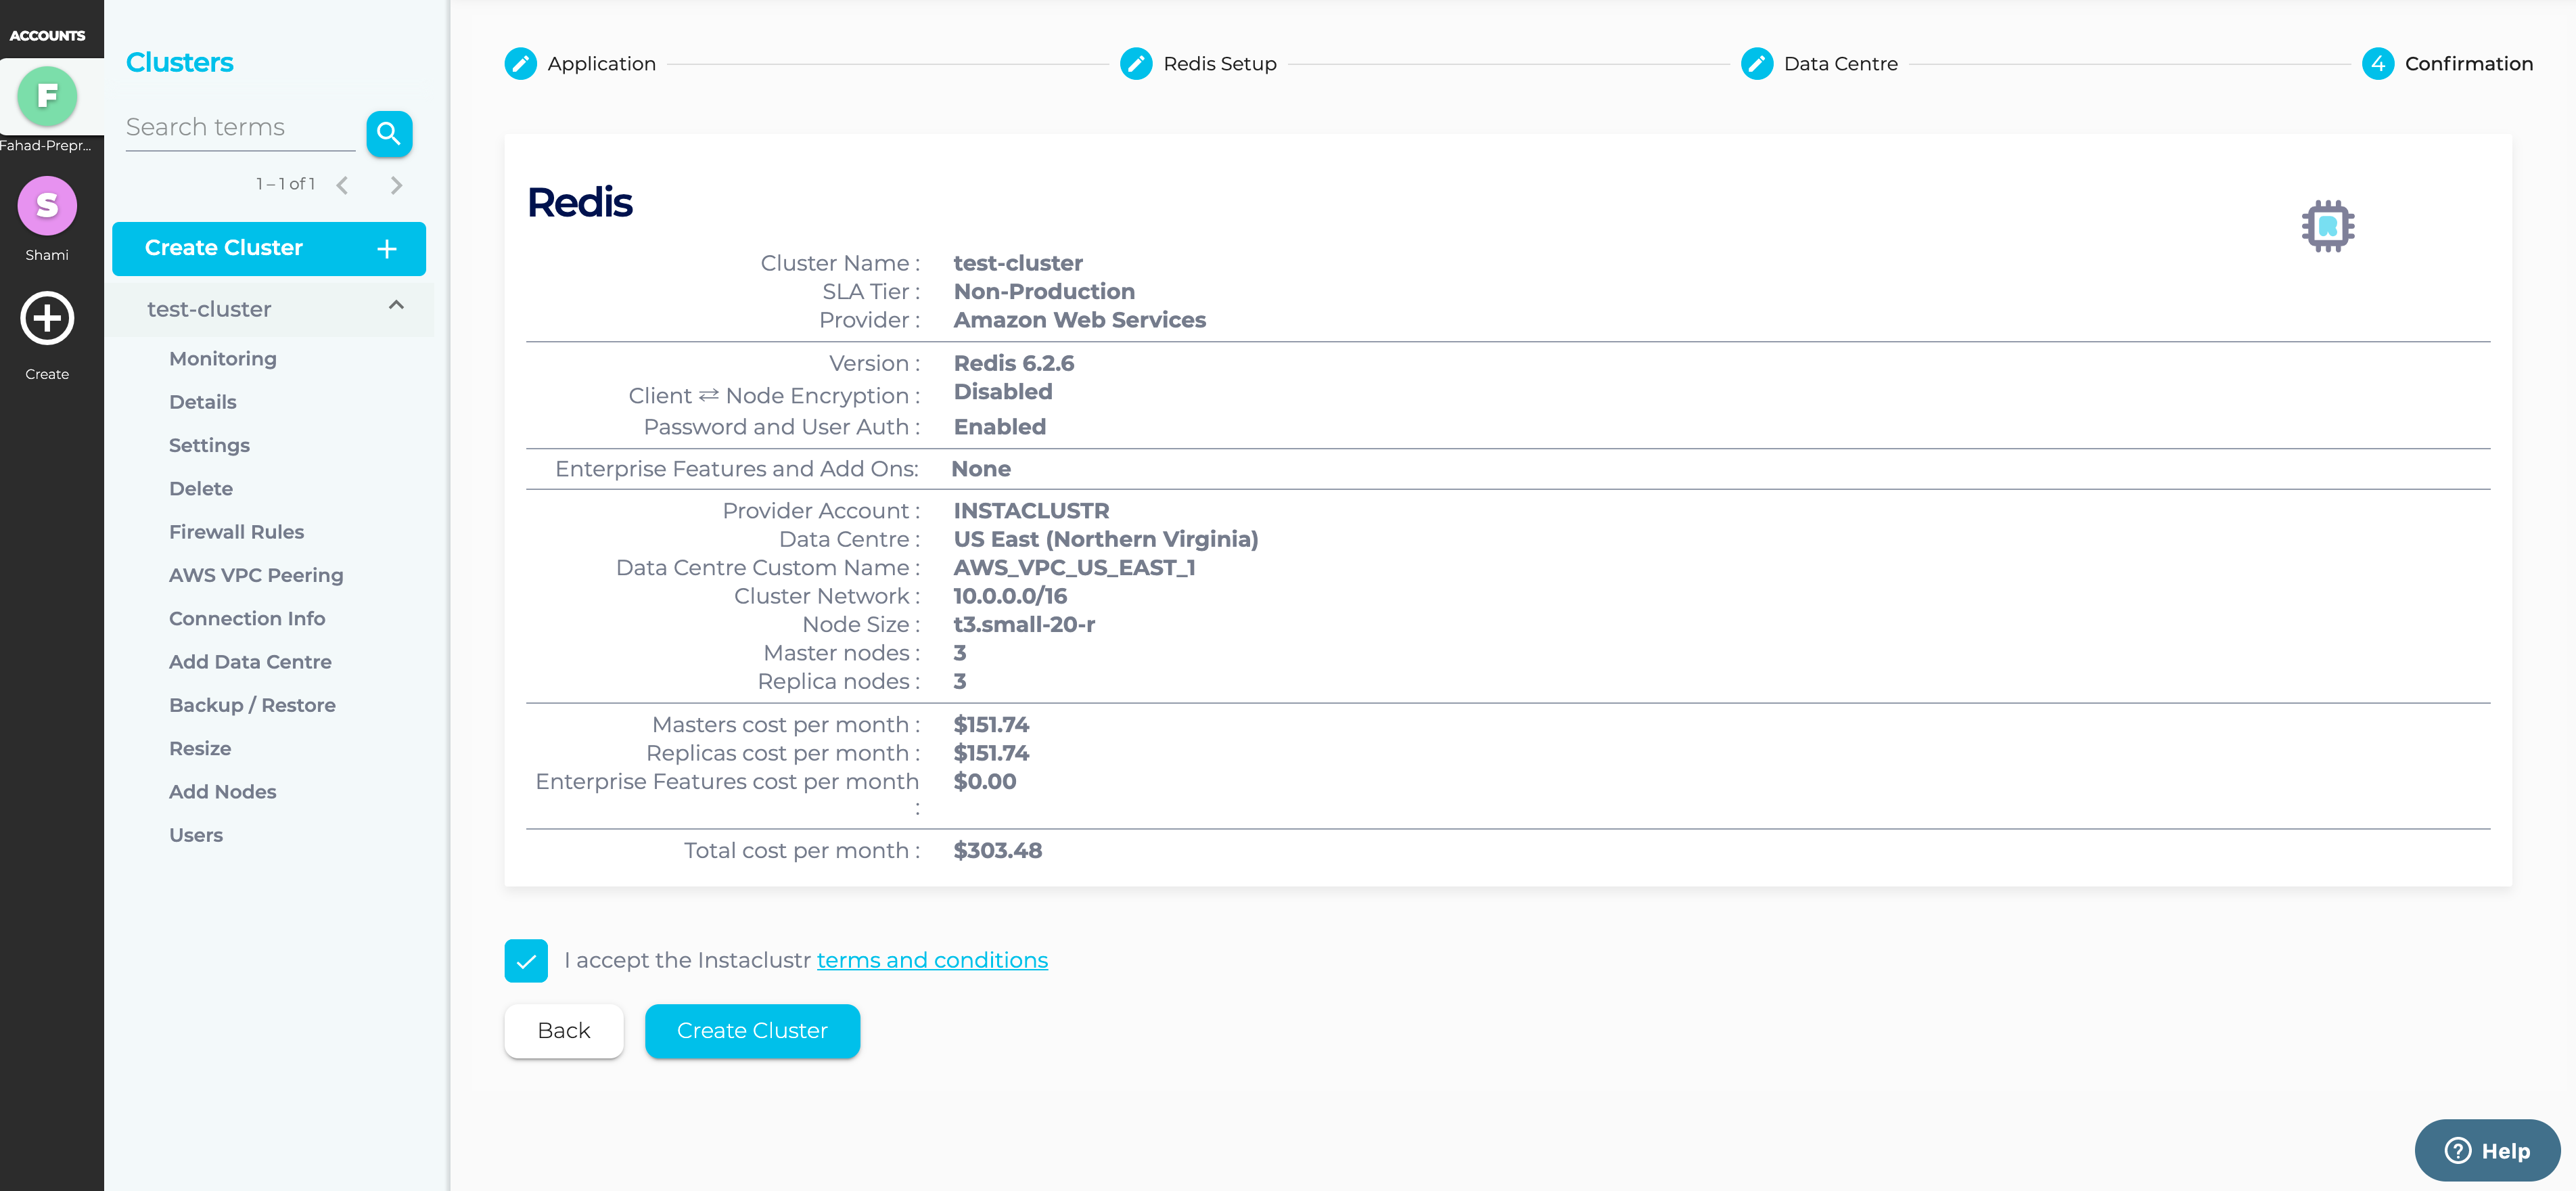Open Firewall Rules in sidebar
This screenshot has height=1191, width=2576.
pos(236,532)
